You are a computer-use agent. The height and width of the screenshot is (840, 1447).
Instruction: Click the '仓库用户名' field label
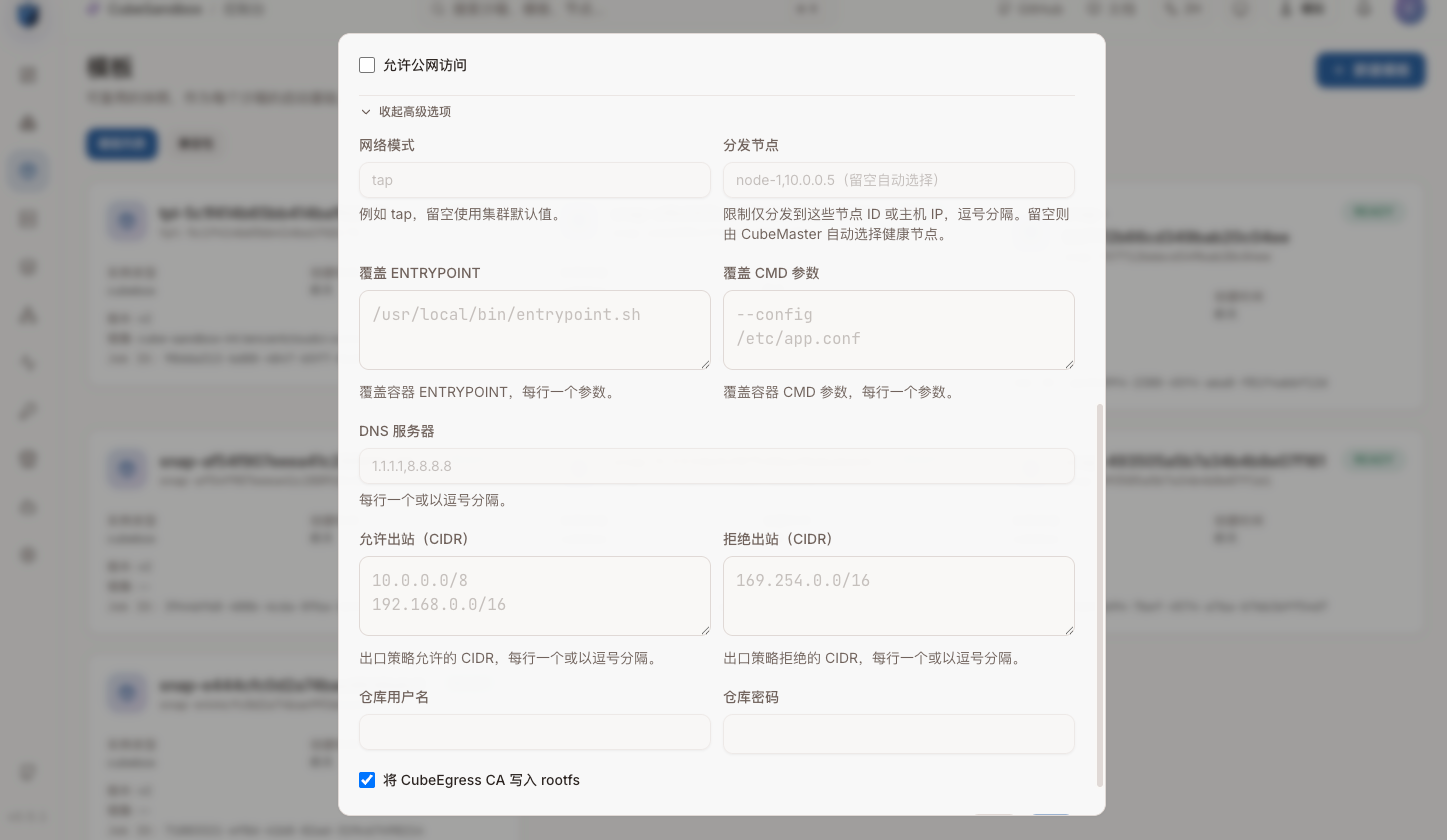[394, 697]
